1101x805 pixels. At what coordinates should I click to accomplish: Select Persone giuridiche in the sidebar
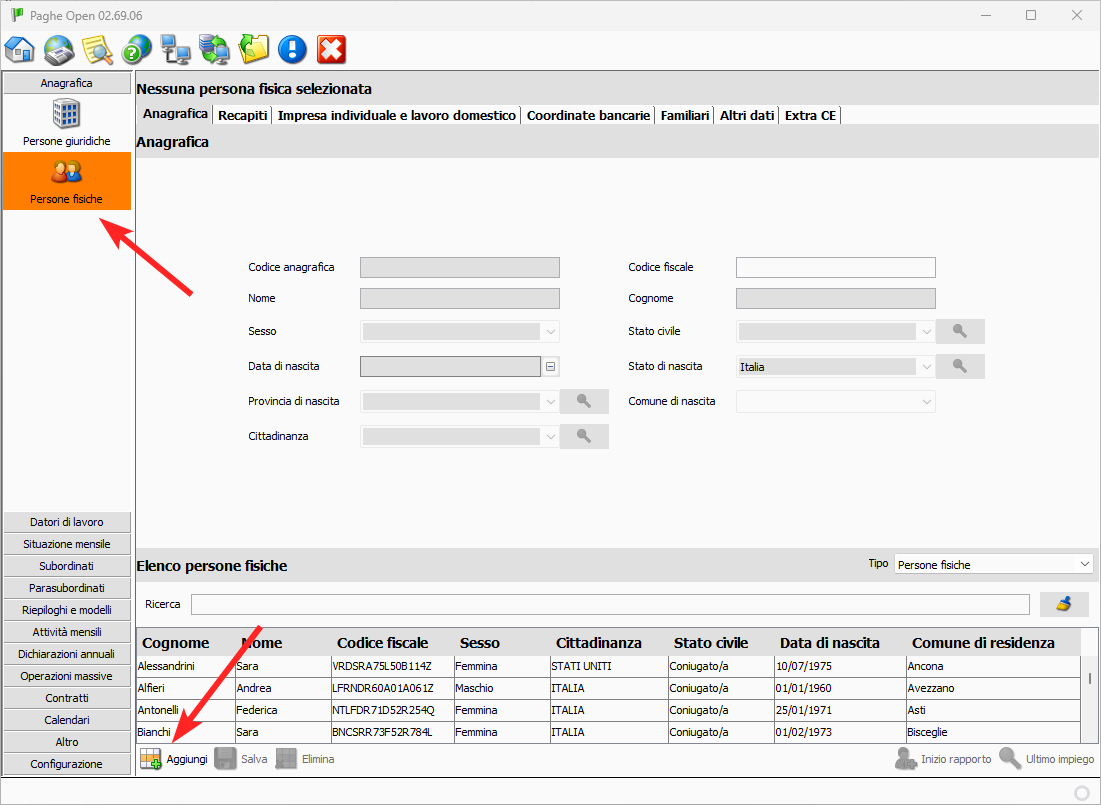pos(67,123)
